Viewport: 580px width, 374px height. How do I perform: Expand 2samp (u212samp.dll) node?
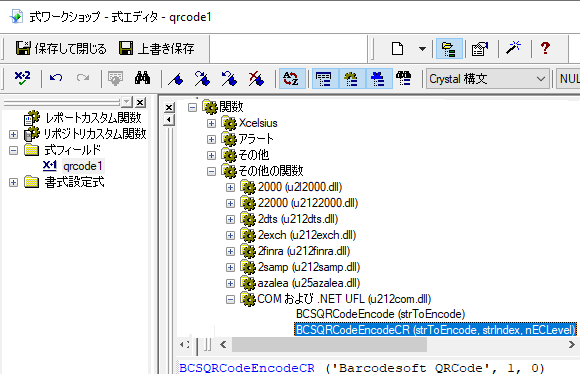point(230,267)
